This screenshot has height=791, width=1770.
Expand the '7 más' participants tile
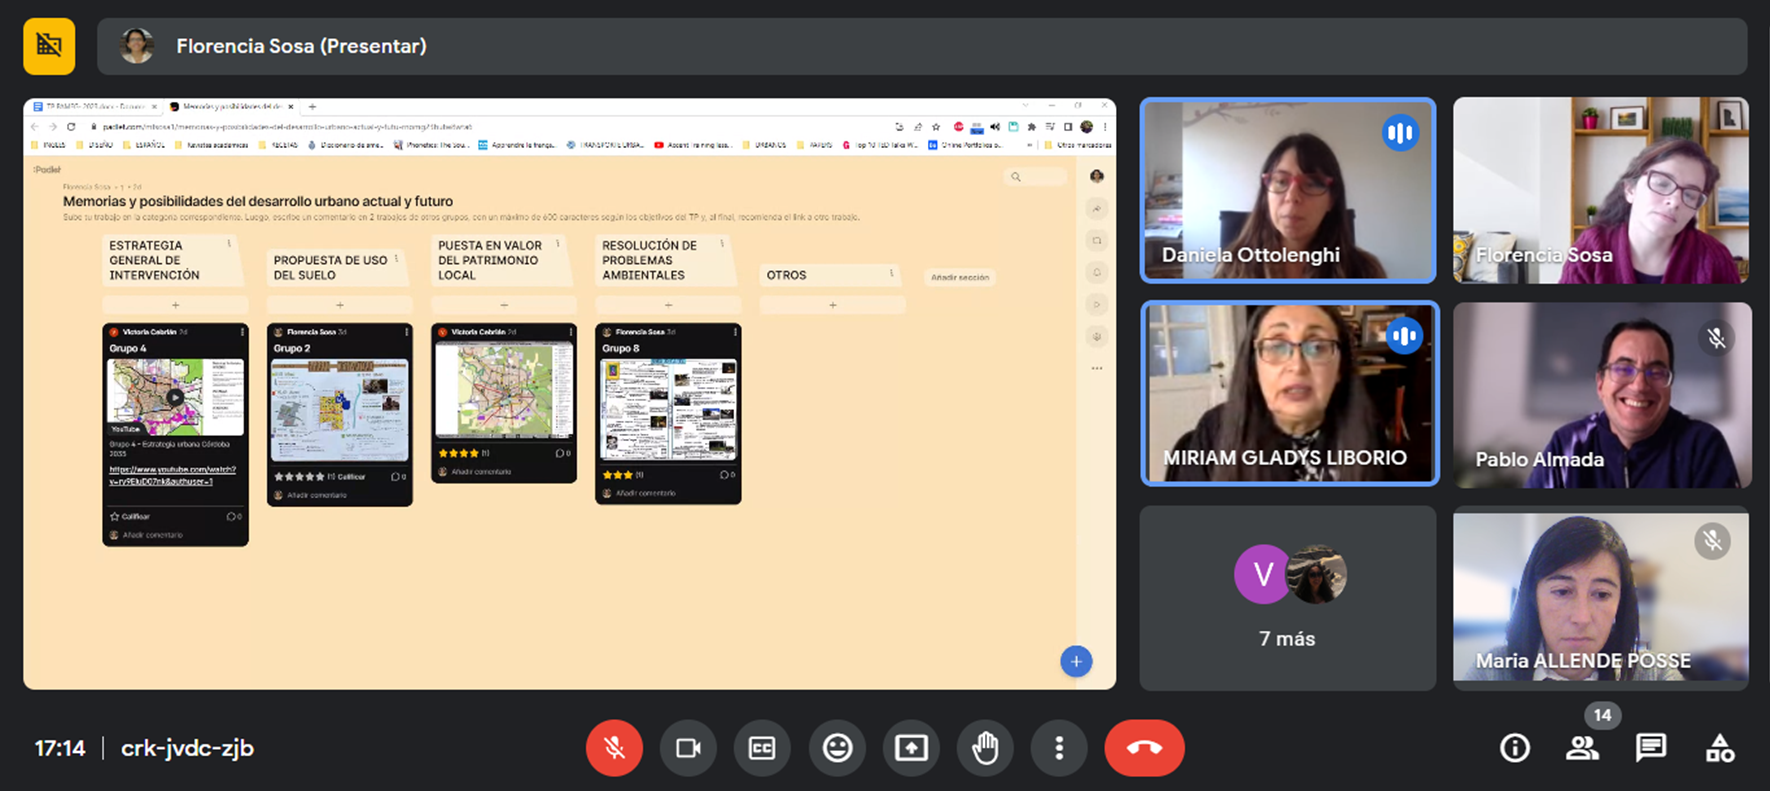tap(1287, 597)
